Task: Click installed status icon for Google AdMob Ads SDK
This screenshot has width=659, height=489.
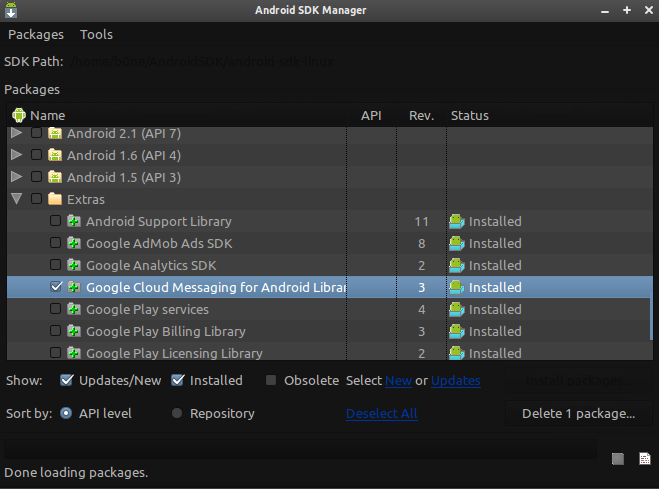Action: [x=457, y=243]
